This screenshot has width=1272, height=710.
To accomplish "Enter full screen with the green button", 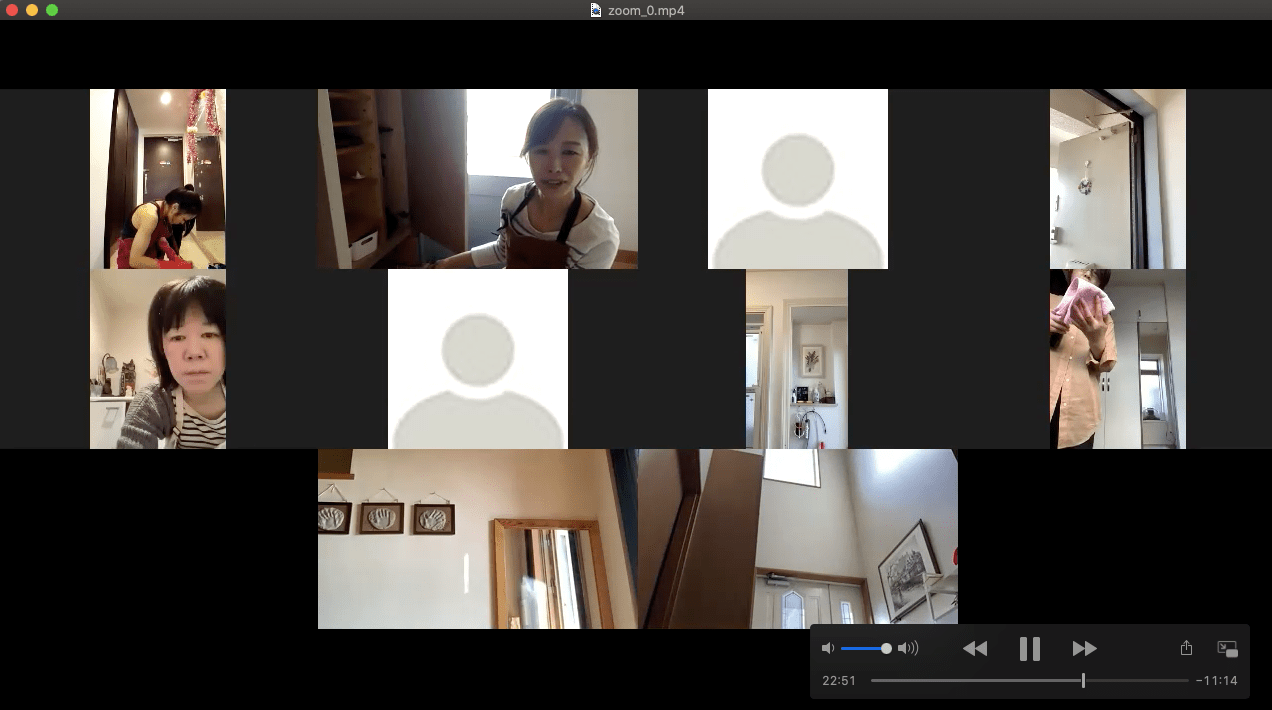I will pyautogui.click(x=52, y=10).
